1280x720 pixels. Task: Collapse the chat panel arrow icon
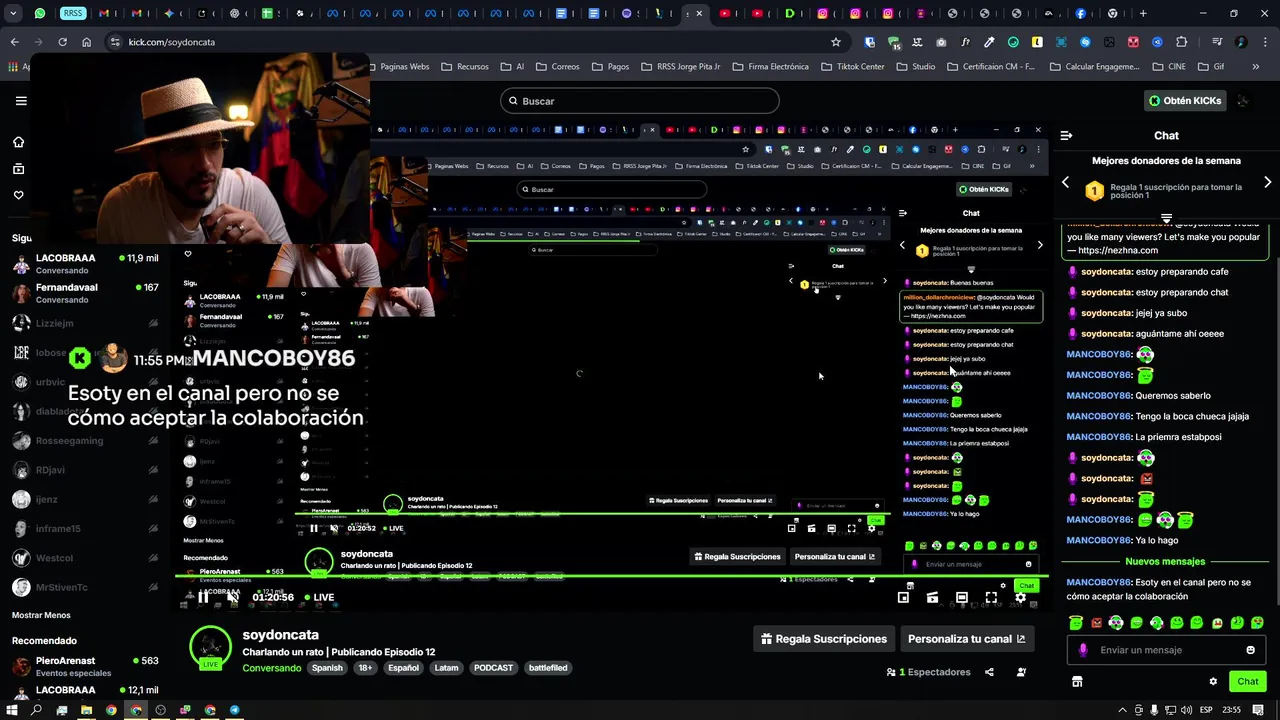click(x=1066, y=135)
